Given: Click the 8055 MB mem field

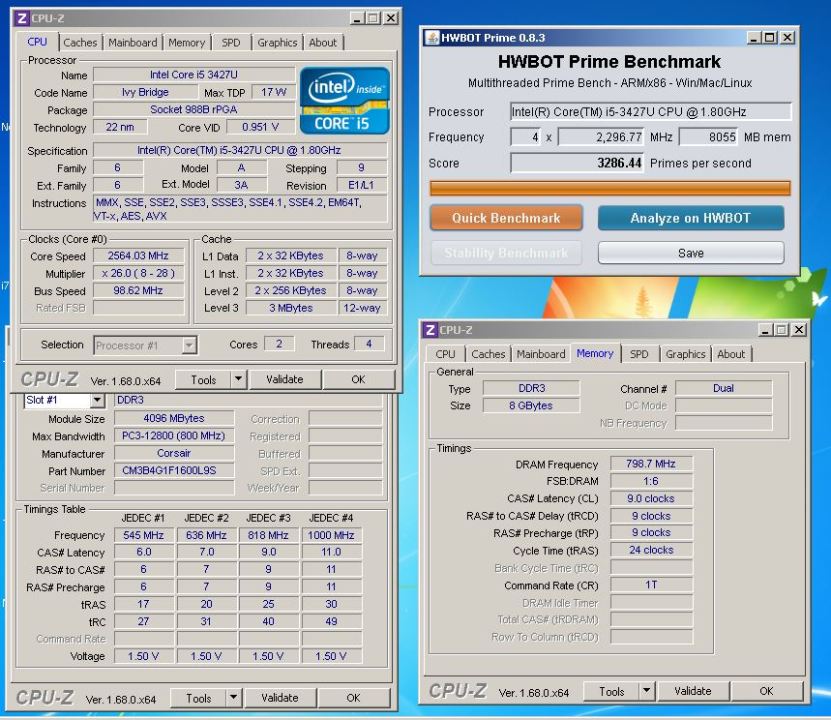Looking at the screenshot, I should (709, 137).
